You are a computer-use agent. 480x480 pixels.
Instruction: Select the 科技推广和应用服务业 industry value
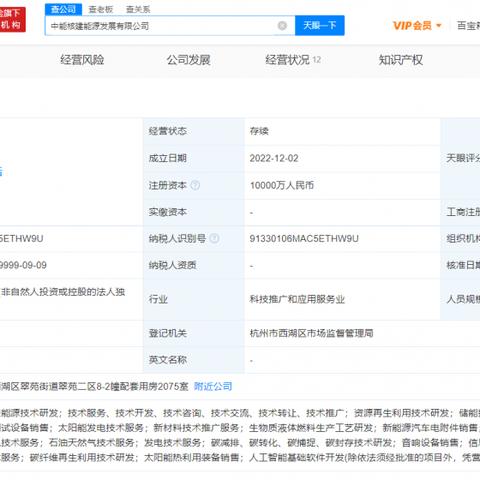297,299
